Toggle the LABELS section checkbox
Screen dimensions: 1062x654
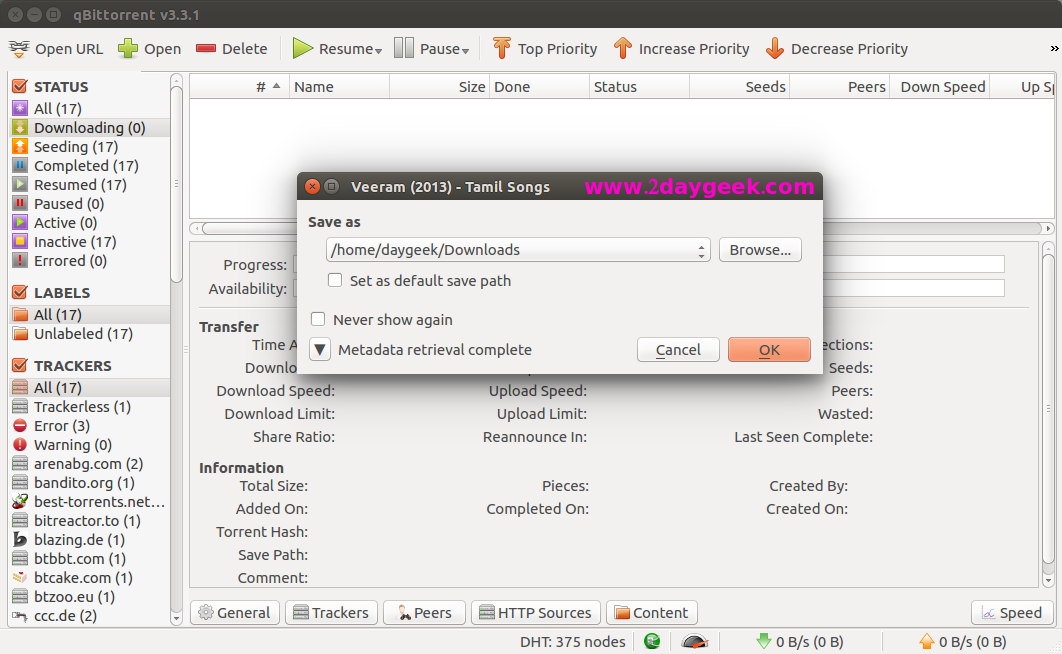(x=20, y=292)
